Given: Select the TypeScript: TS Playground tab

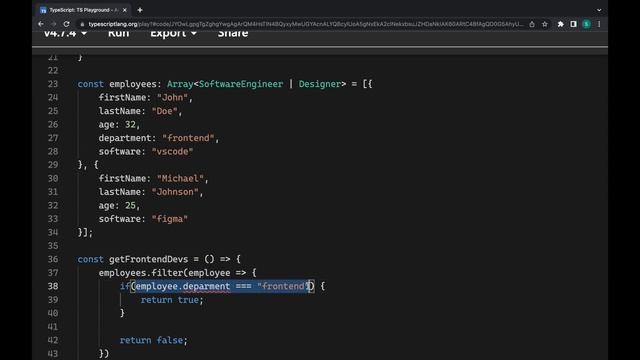Looking at the screenshot, I should pos(83,10).
